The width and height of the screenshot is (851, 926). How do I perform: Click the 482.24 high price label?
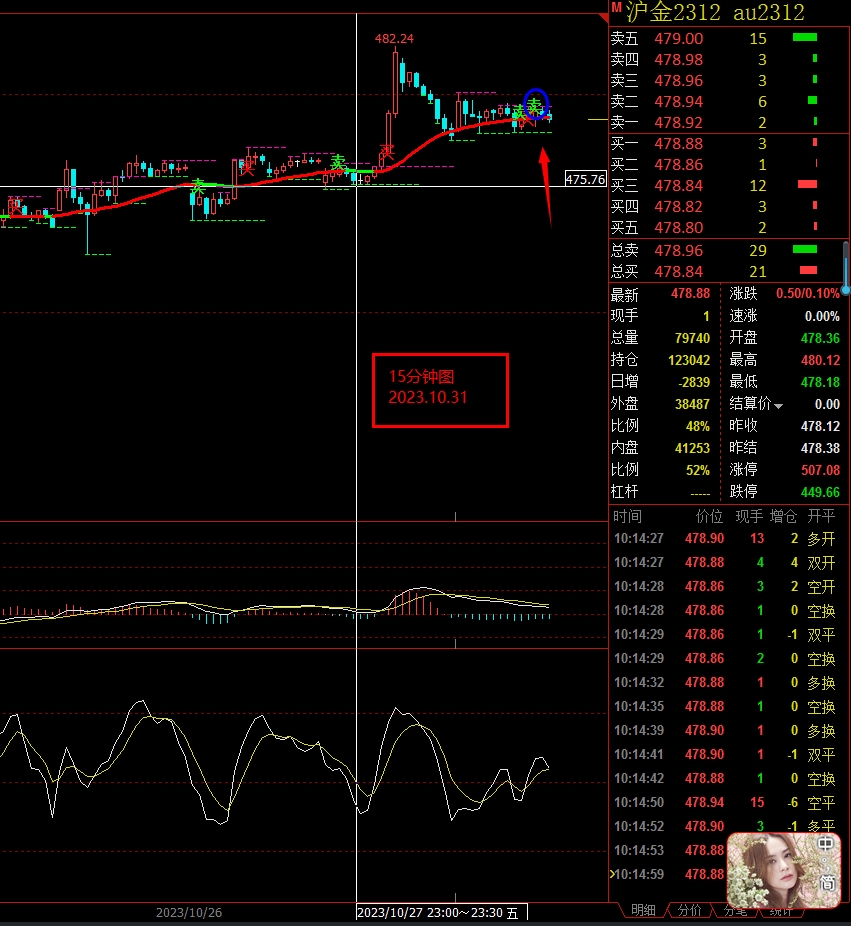[x=394, y=39]
